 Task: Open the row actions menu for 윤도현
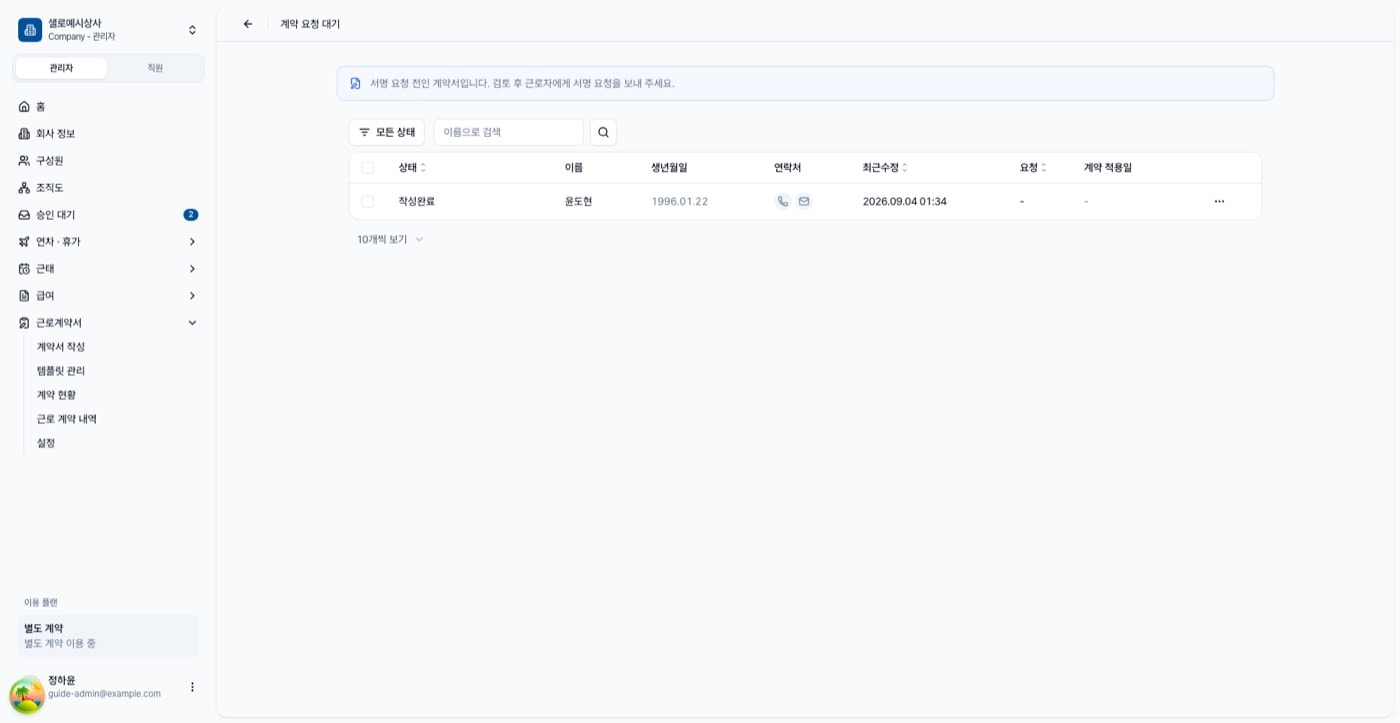[x=1219, y=201]
